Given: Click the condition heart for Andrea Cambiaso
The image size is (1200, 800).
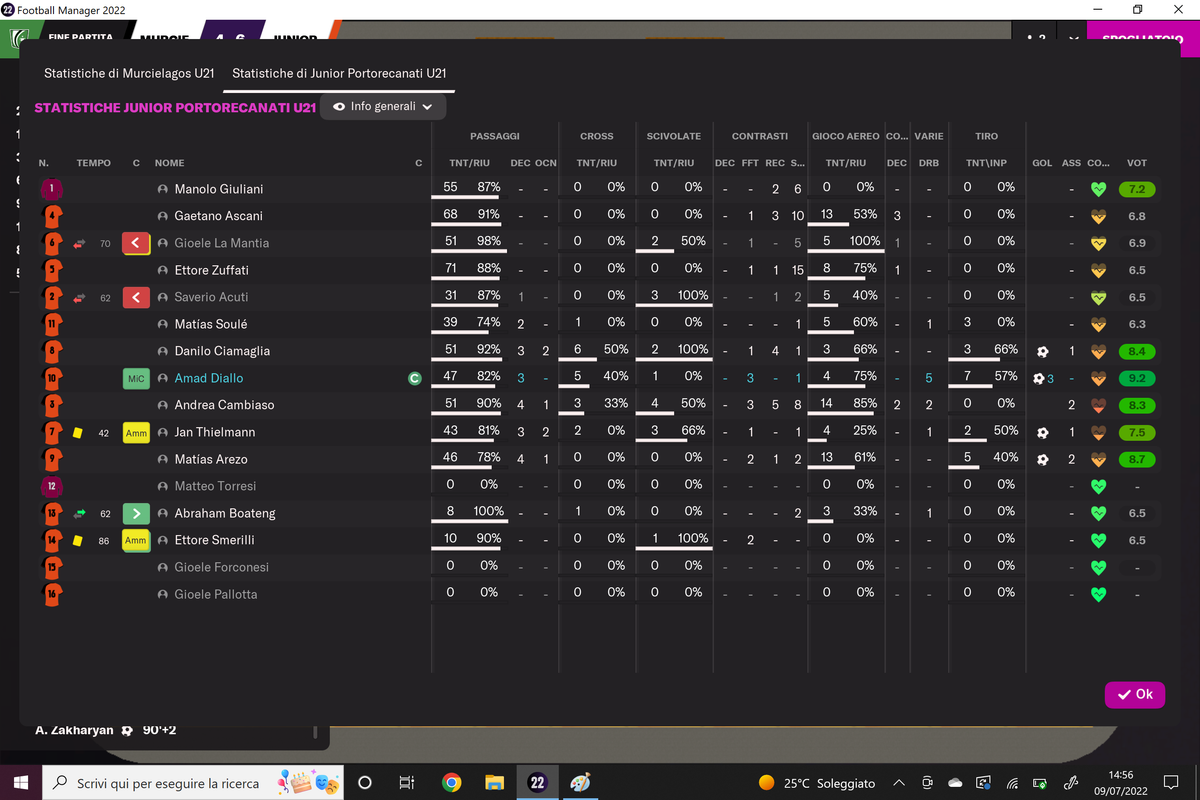Looking at the screenshot, I should click(1098, 405).
